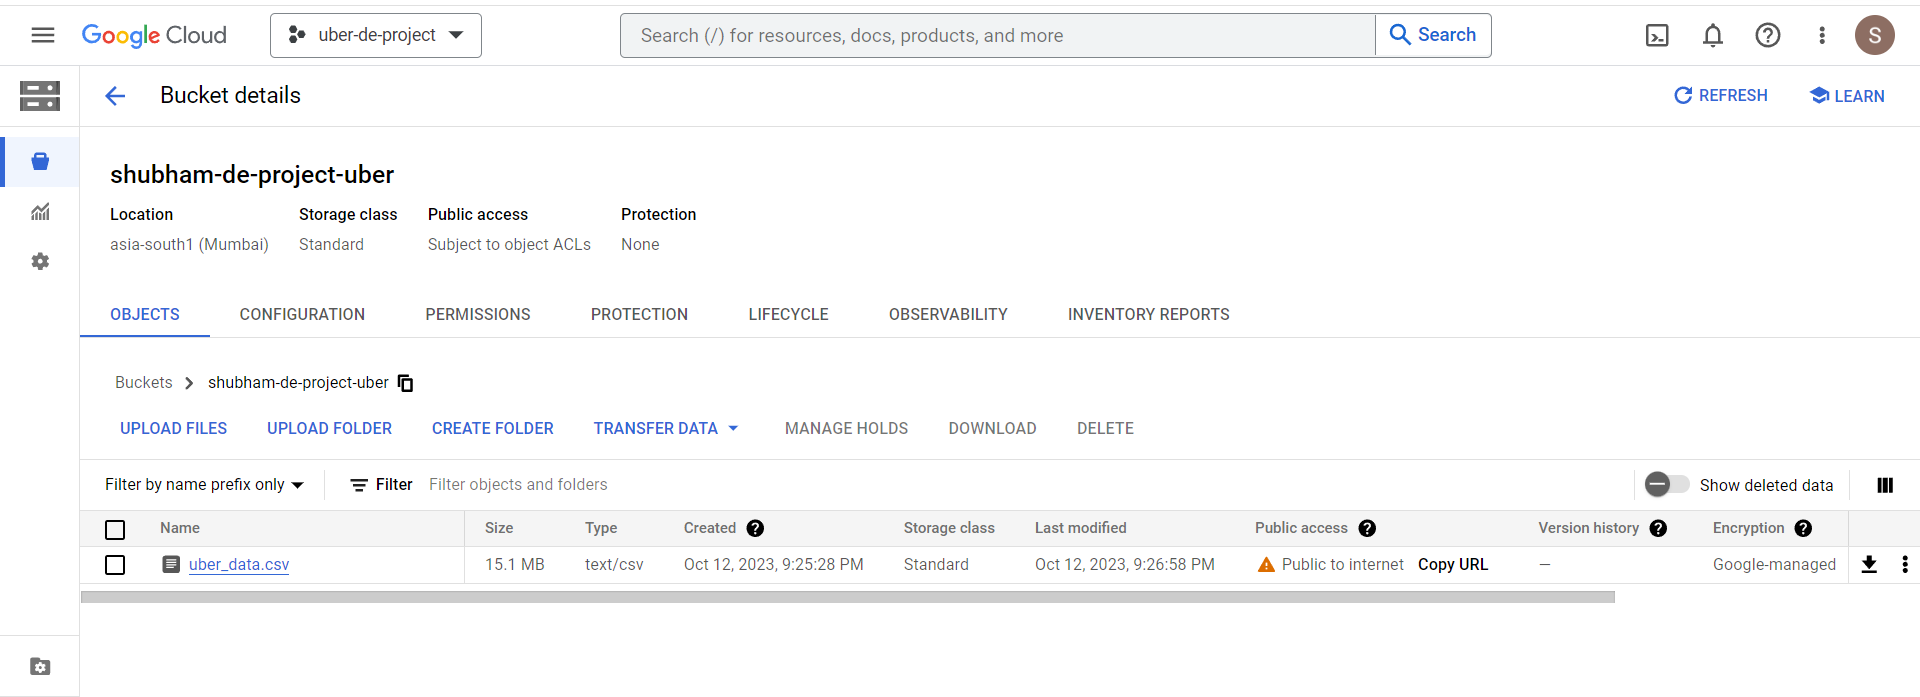Toggle Show deleted data switch
Image resolution: width=1920 pixels, height=697 pixels.
[1667, 485]
